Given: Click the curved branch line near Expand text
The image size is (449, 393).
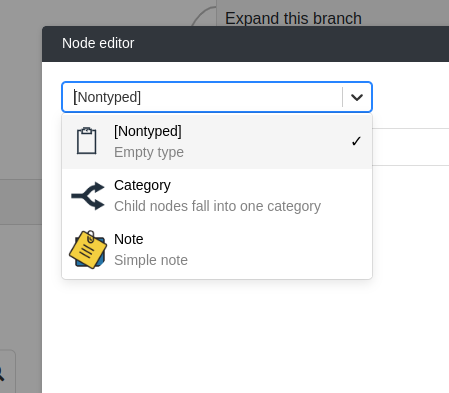Looking at the screenshot, I should (x=203, y=16).
